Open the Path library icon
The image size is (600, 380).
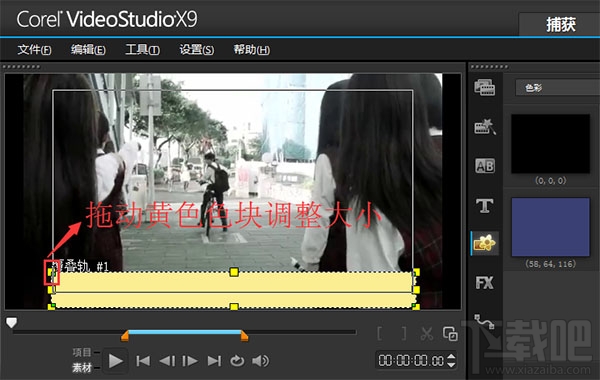[x=484, y=321]
